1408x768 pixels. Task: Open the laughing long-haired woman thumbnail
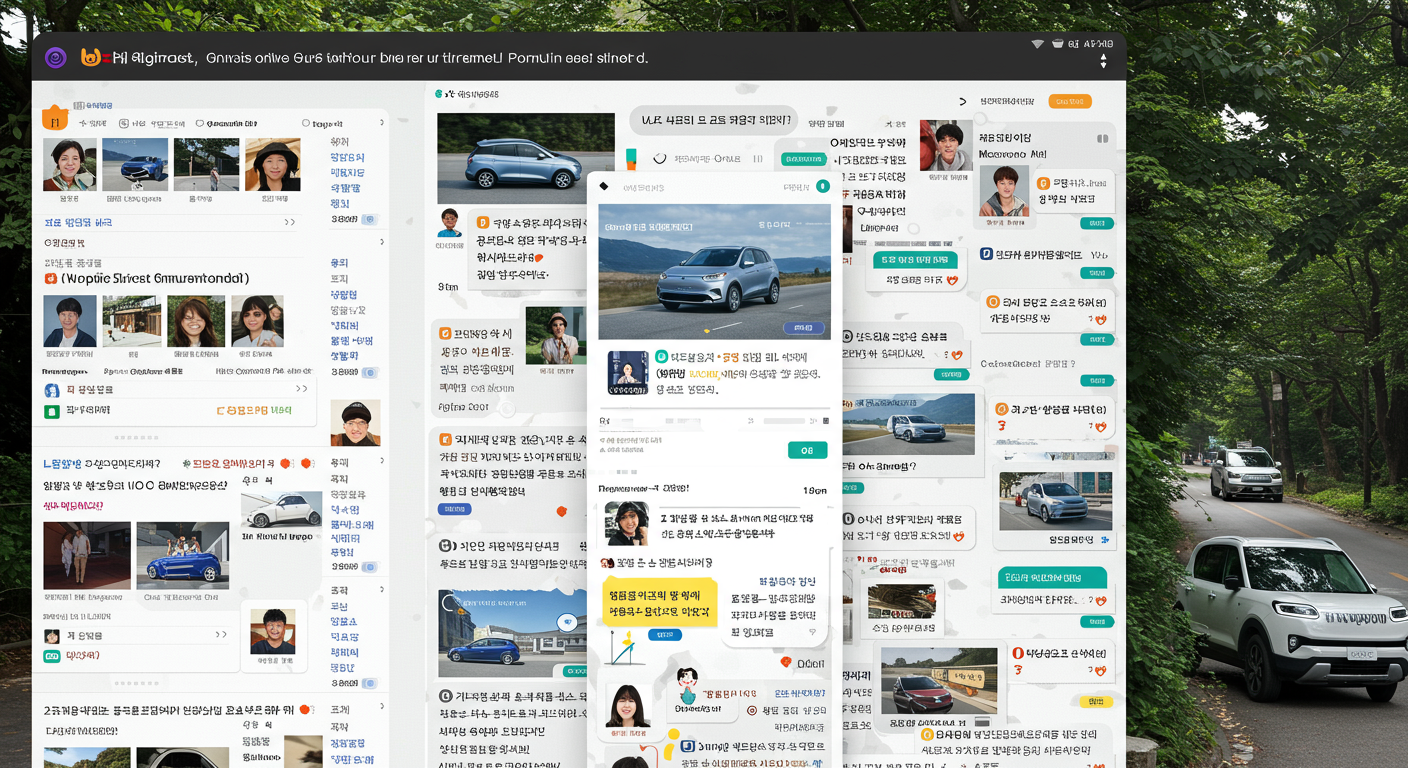point(196,321)
